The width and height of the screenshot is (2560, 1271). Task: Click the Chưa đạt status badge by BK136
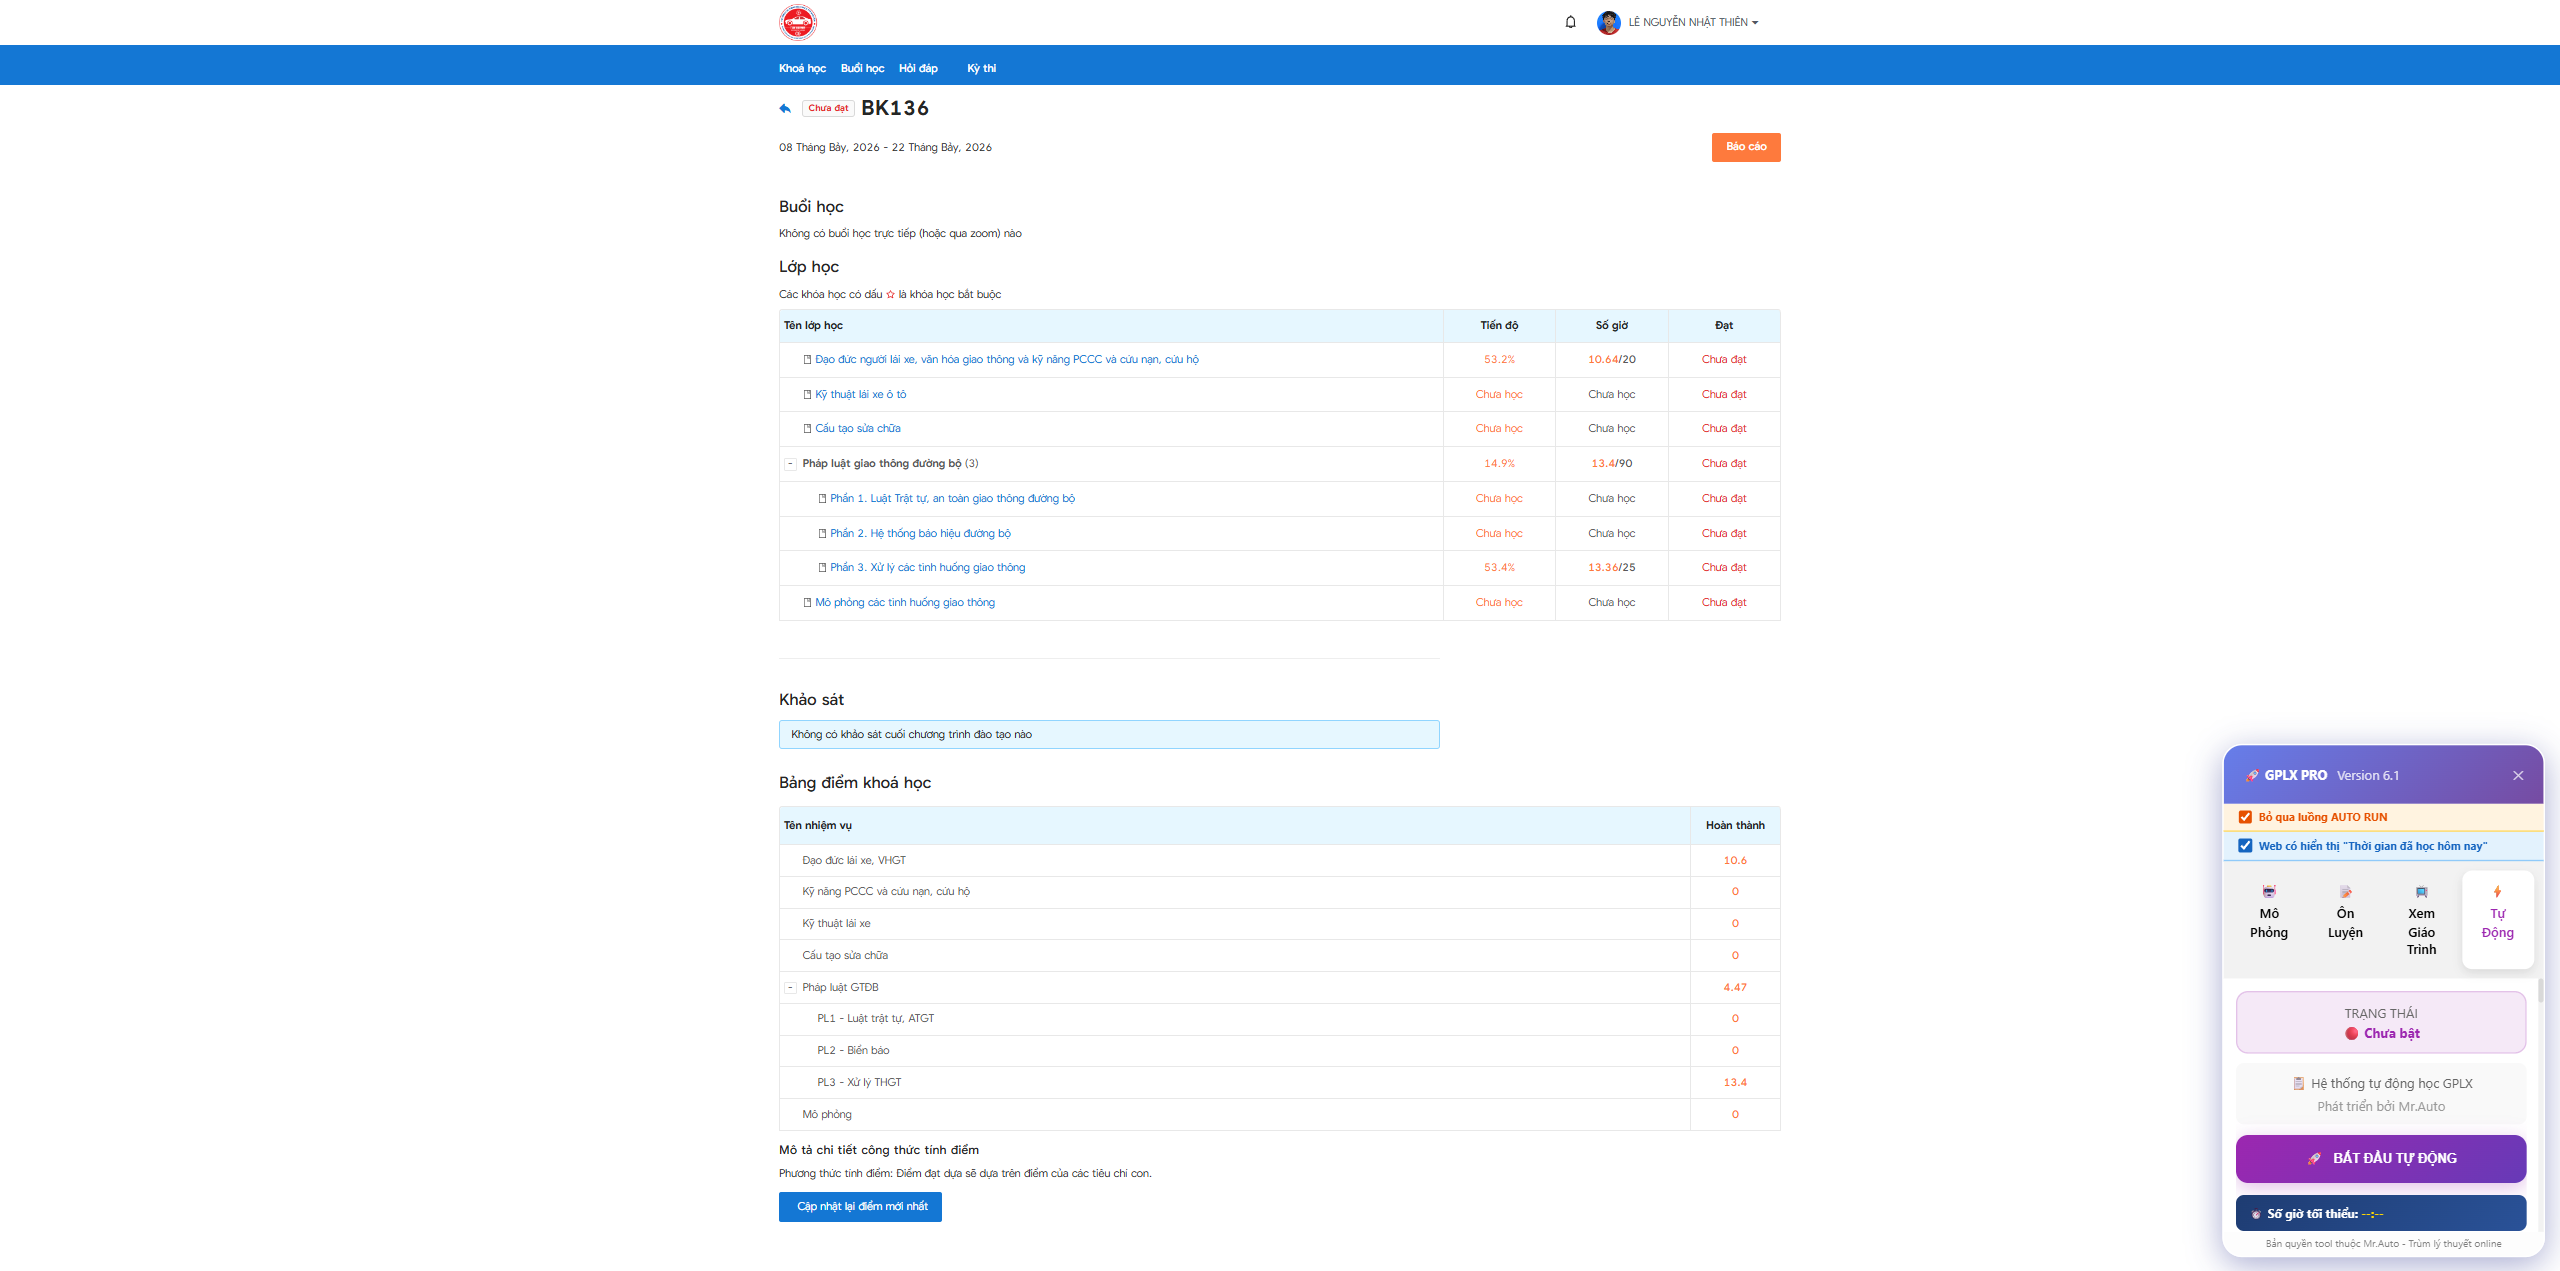828,108
